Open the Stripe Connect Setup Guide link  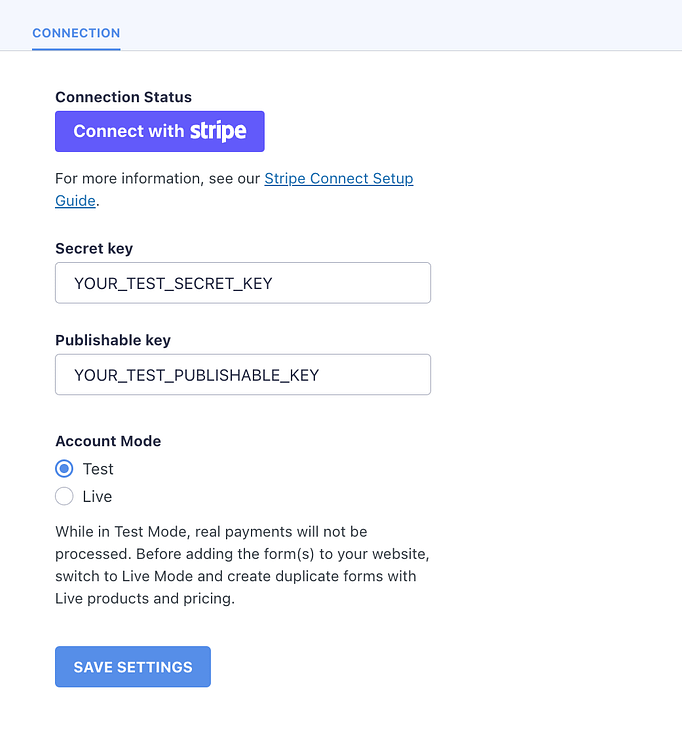coord(338,179)
